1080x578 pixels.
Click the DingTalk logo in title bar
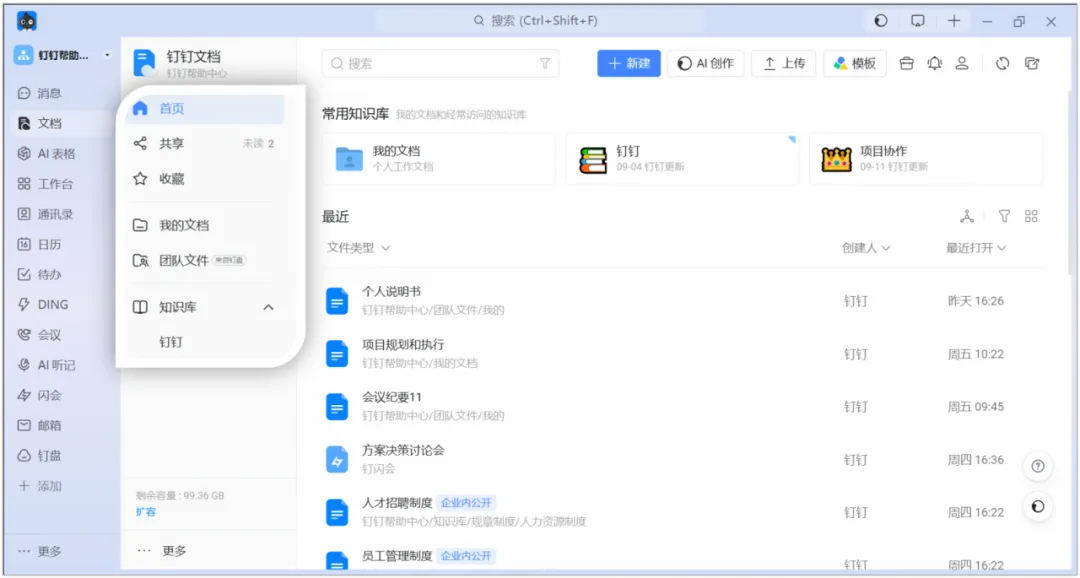27,21
